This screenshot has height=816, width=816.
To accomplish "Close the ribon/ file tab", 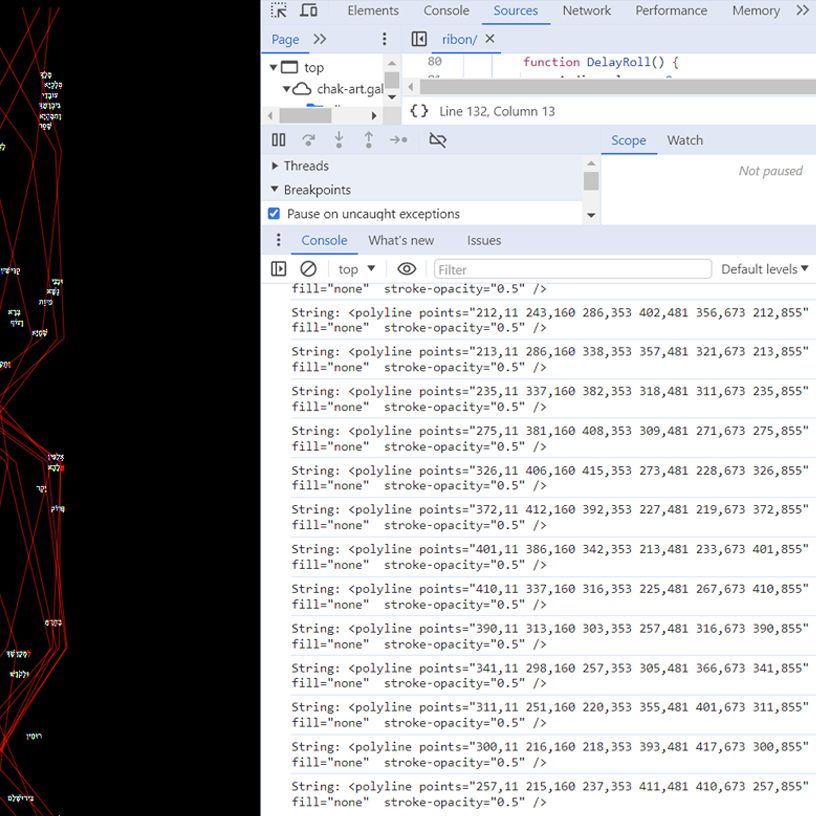I will [490, 39].
